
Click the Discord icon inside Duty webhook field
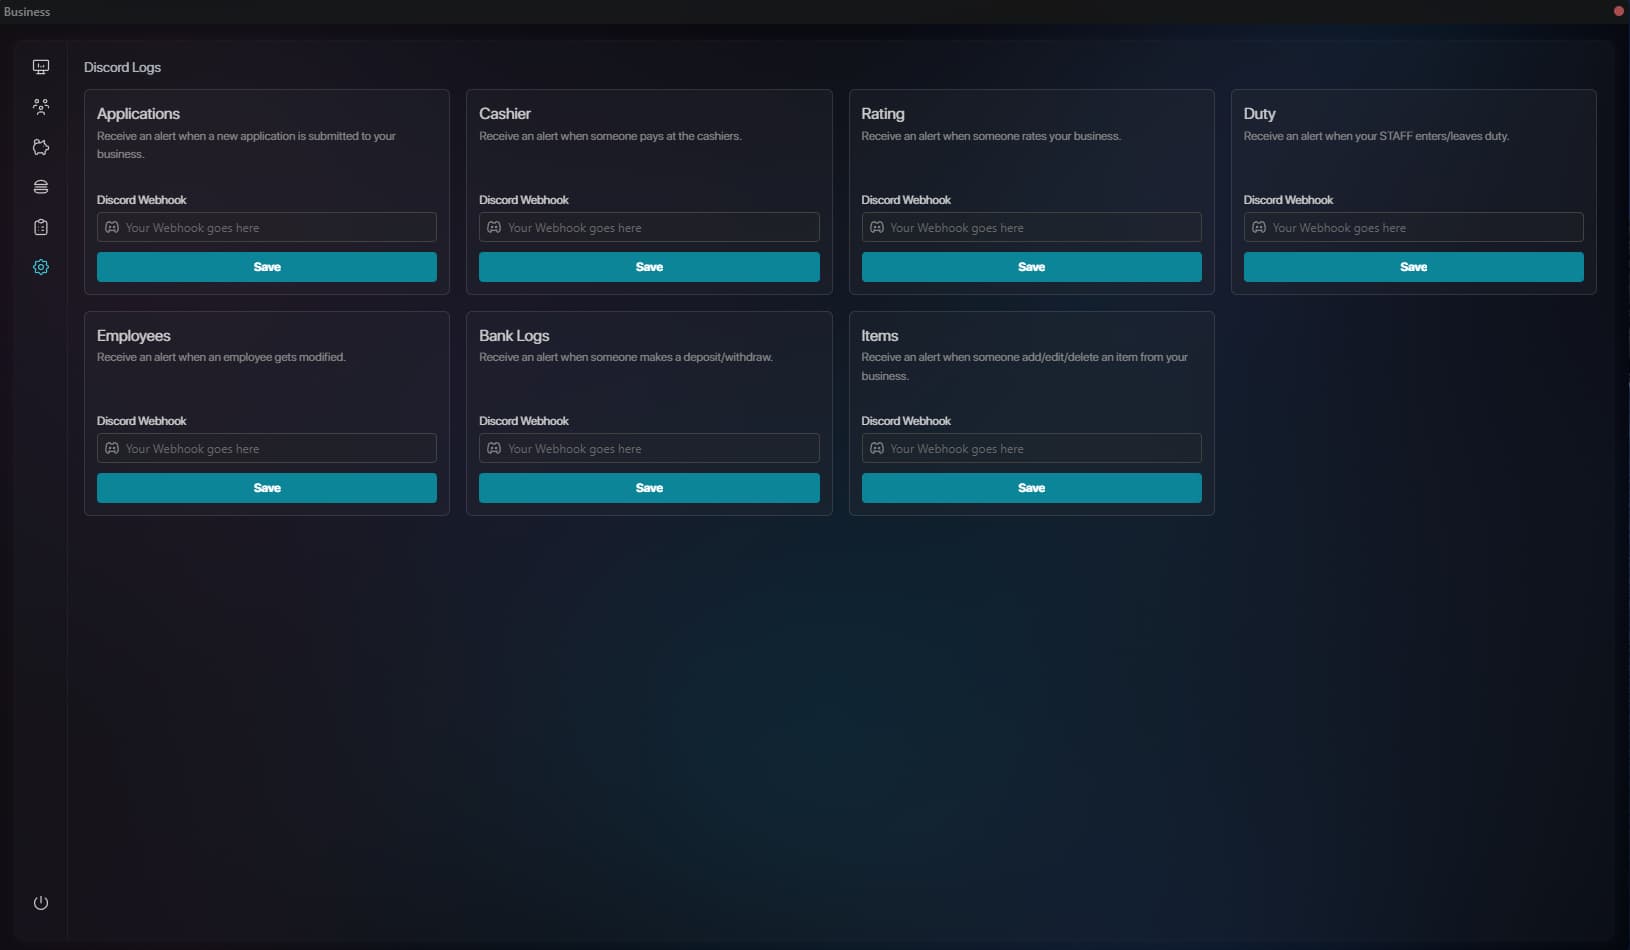pyautogui.click(x=1259, y=227)
